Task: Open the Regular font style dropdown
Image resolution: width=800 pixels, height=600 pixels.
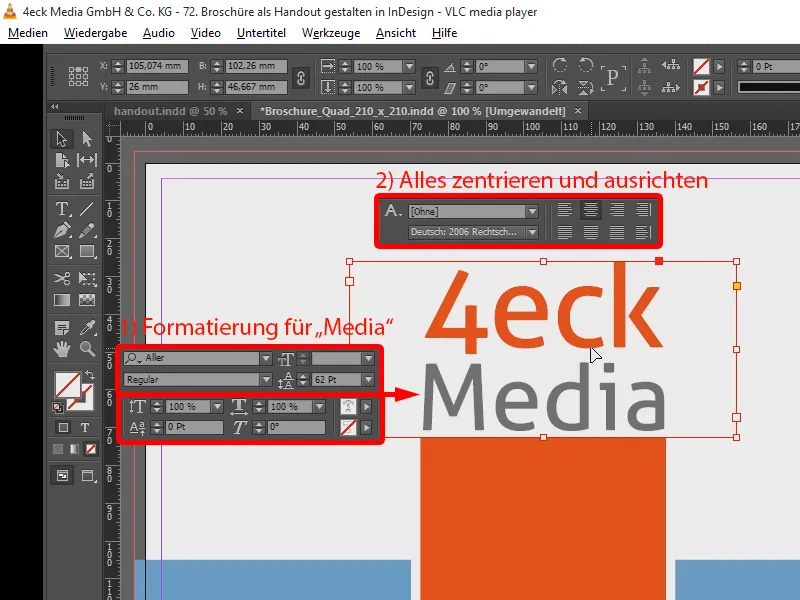Action: pos(264,377)
